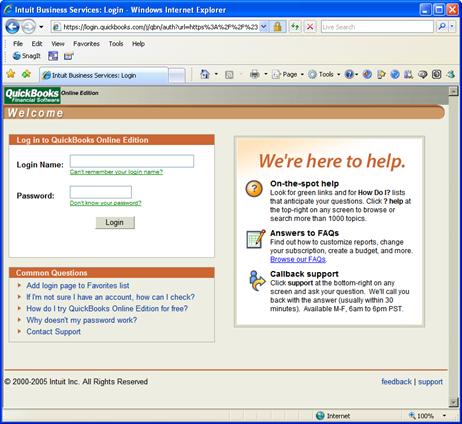Viewport: 462px width, 424px height.
Task: Select the Intuit Business Services: Login tab
Action: click(104, 75)
